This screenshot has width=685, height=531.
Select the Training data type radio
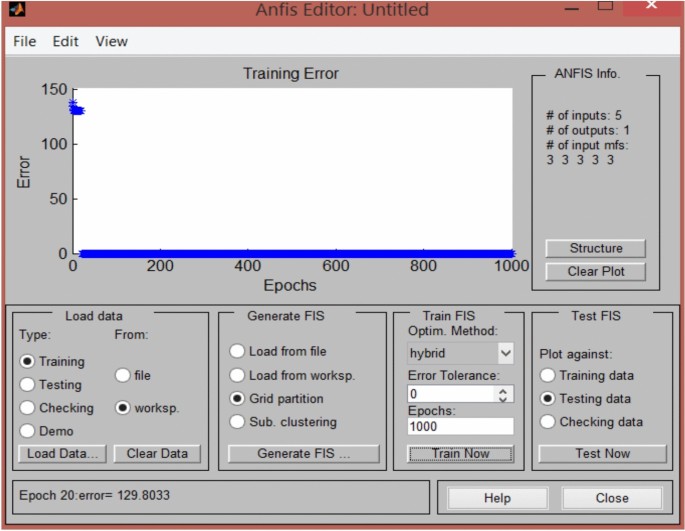point(27,361)
